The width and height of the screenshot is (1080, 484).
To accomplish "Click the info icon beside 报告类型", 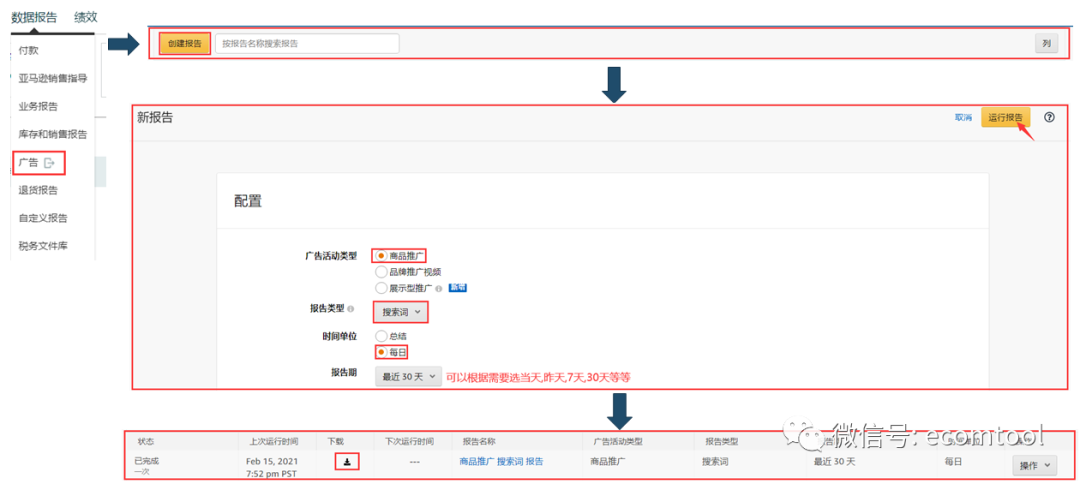I will click(x=351, y=309).
